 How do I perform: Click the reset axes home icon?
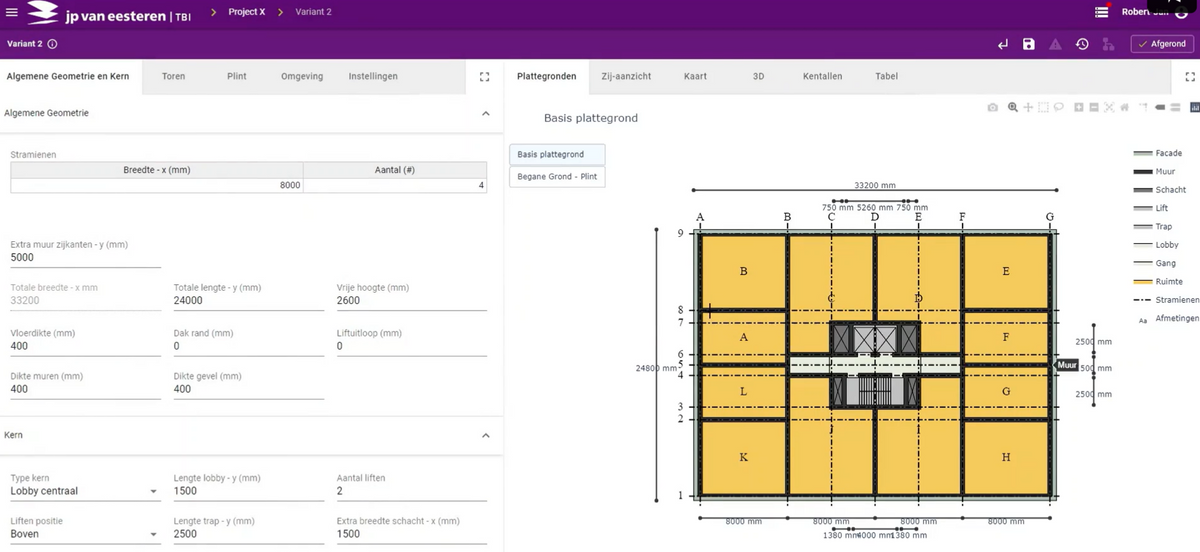pos(1125,107)
